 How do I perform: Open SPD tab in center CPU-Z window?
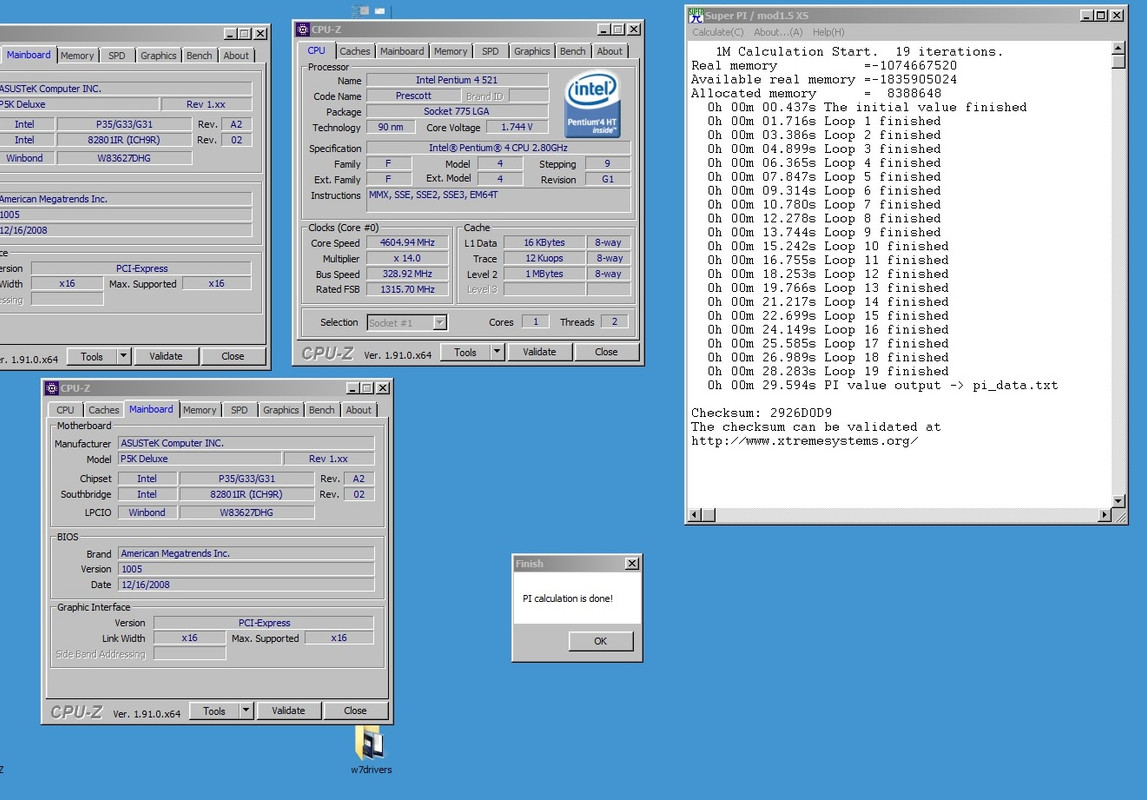[490, 51]
